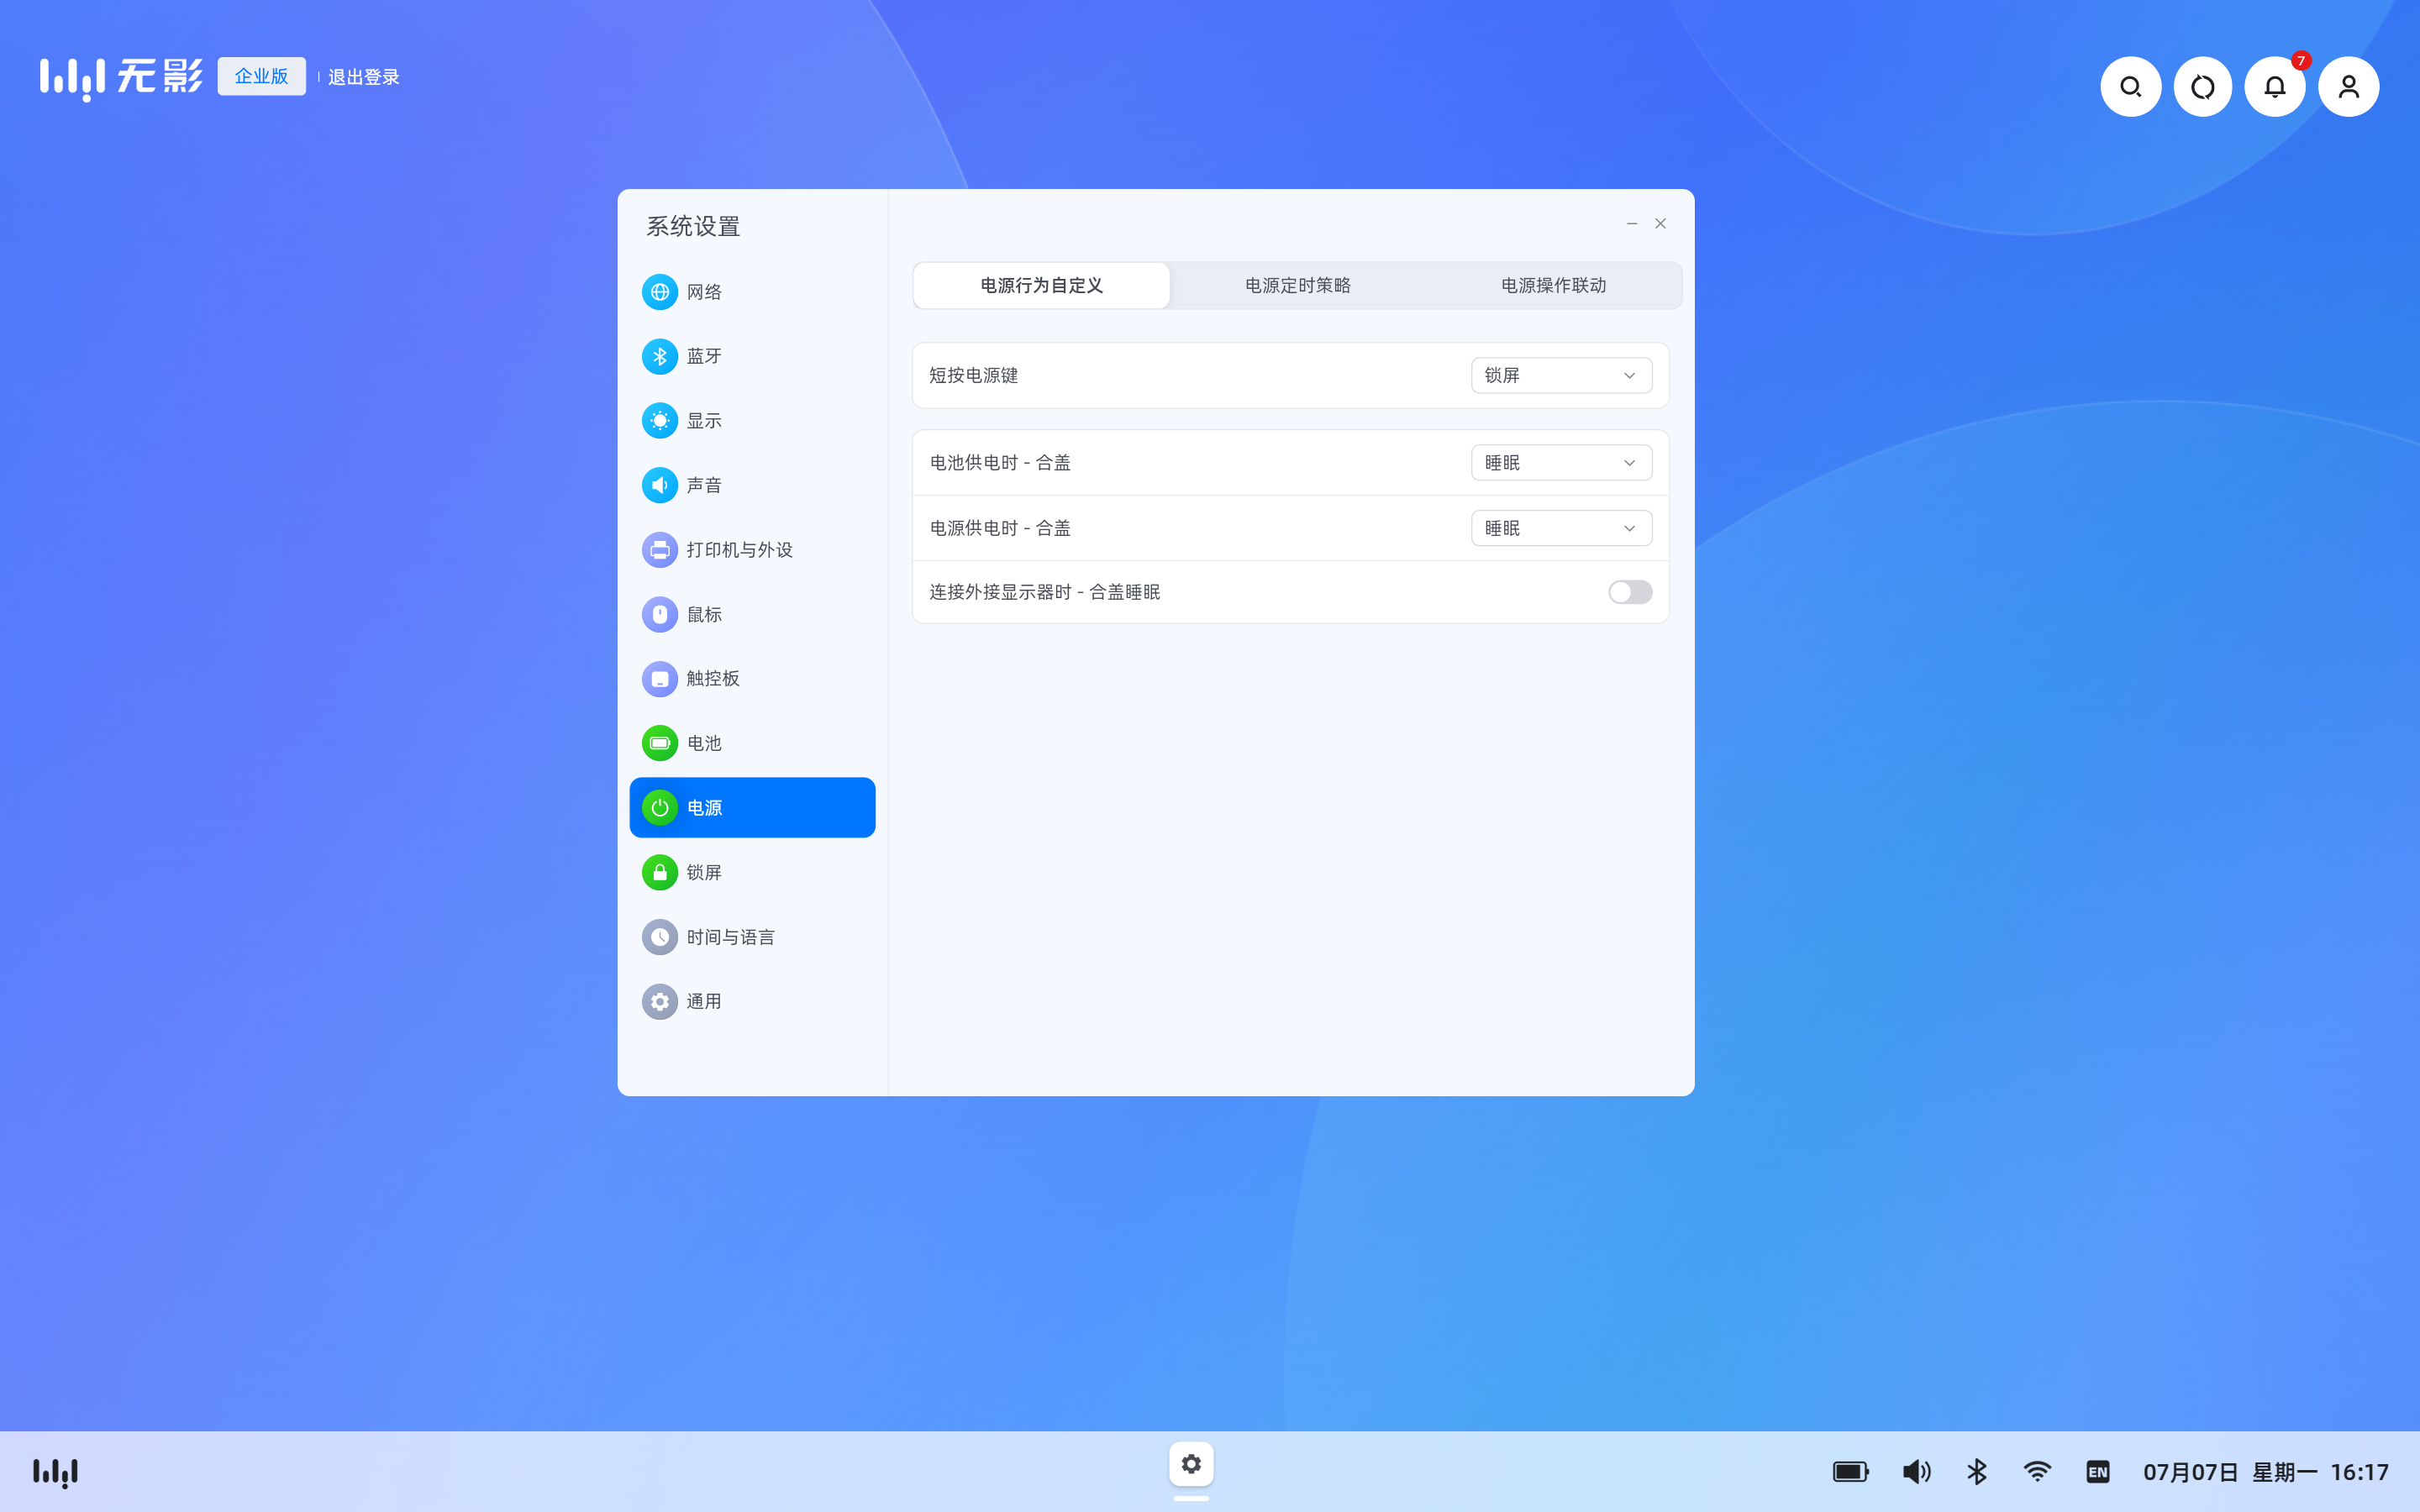
Task: Click the battery icon in system tray
Action: click(x=1850, y=1472)
